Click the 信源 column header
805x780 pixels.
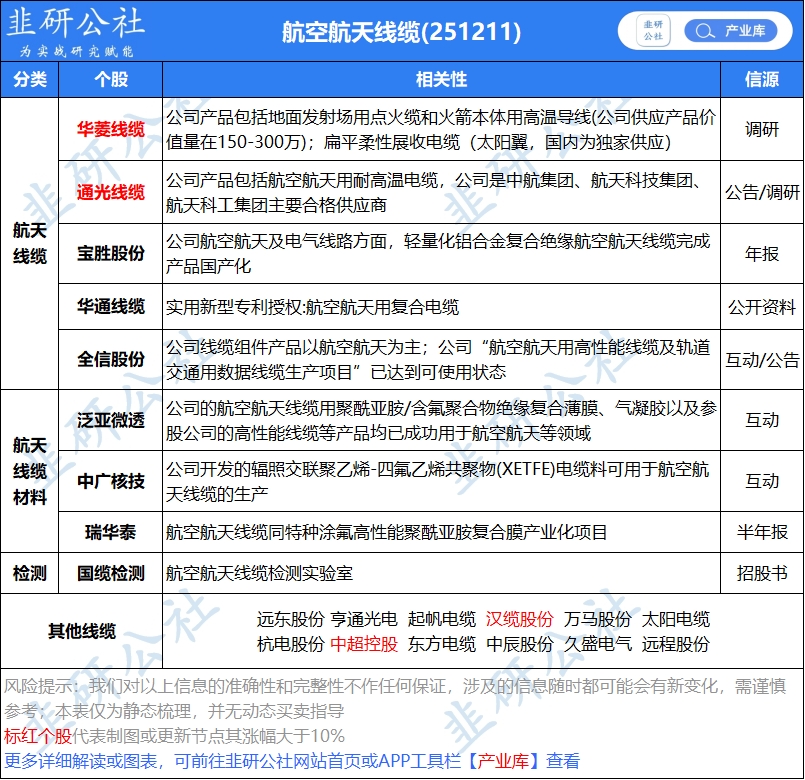click(x=762, y=79)
